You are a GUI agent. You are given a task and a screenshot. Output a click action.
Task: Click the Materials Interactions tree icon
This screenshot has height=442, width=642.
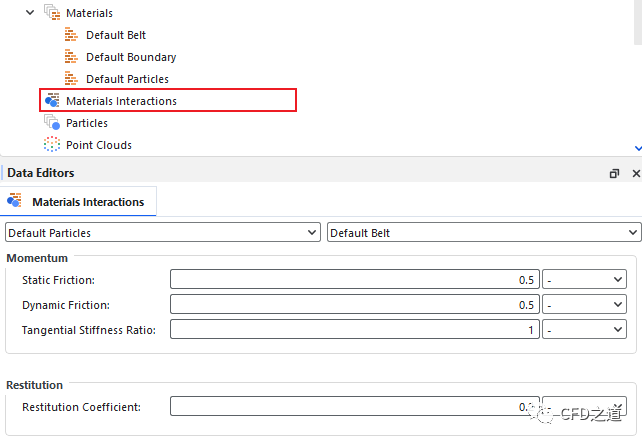pyautogui.click(x=52, y=101)
